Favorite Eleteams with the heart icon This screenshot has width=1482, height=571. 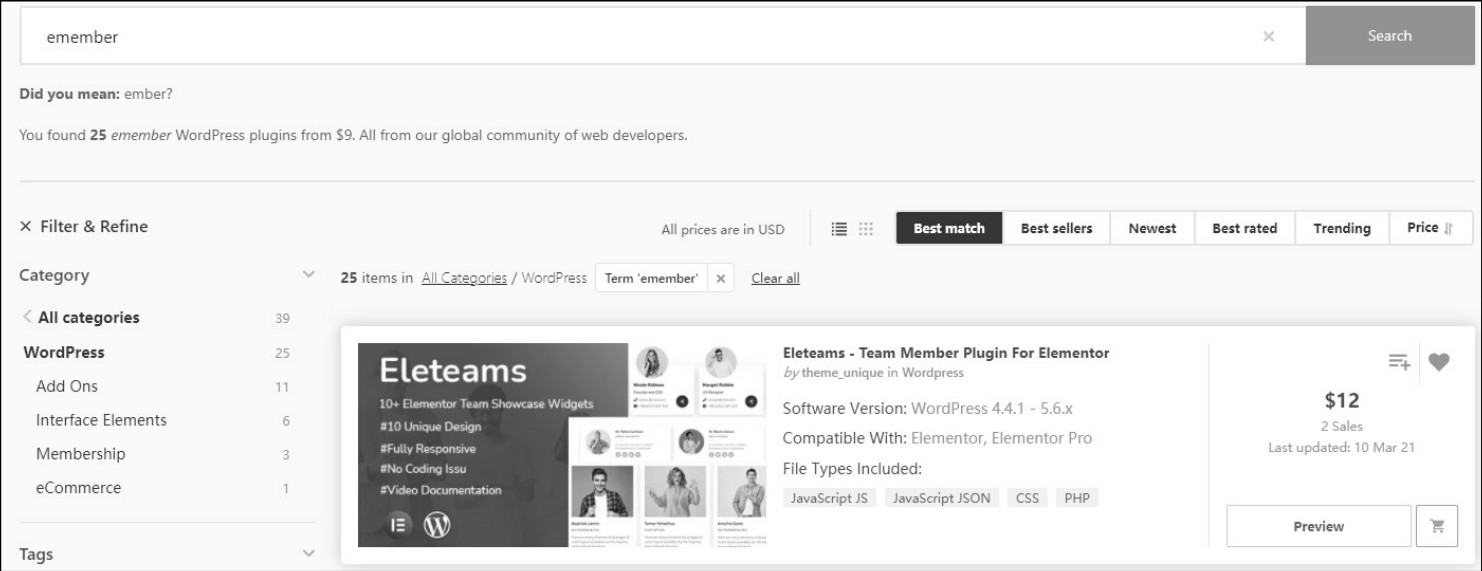pyautogui.click(x=1438, y=361)
